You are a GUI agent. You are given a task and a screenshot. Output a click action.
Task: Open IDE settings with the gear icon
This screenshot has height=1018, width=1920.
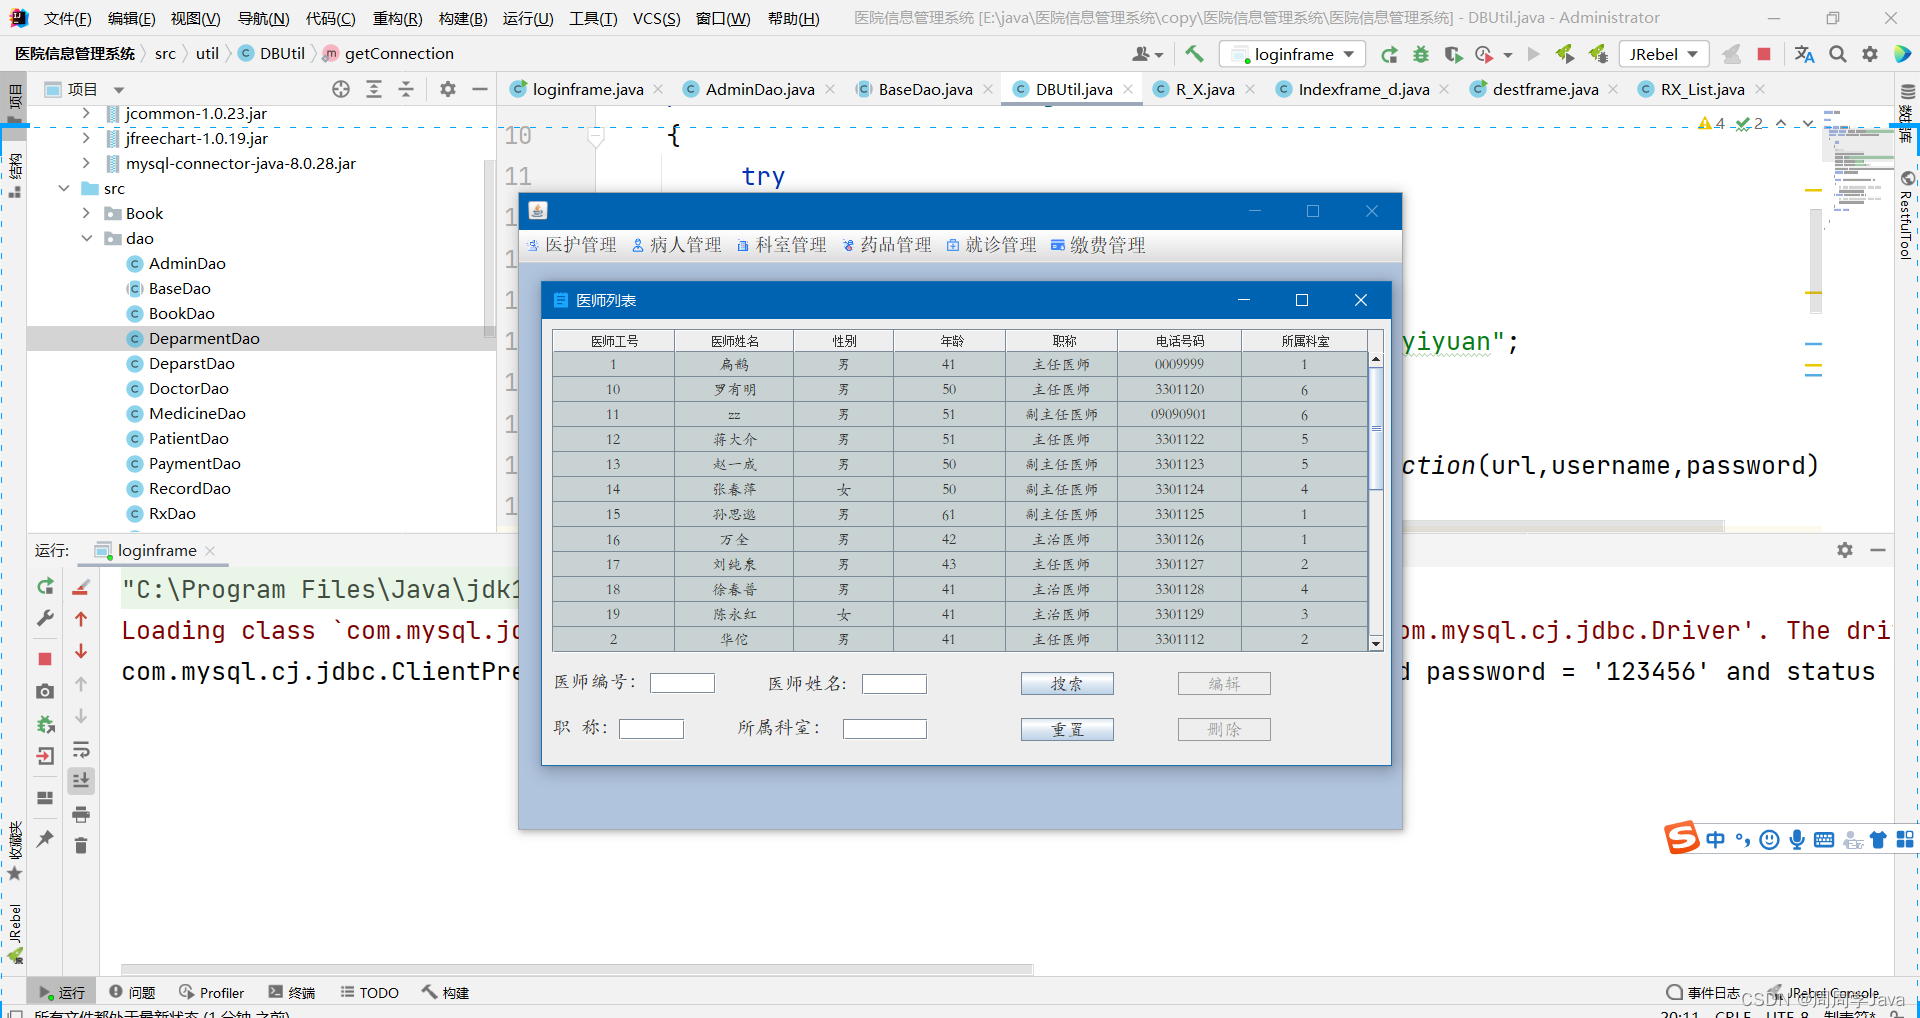[x=1870, y=54]
